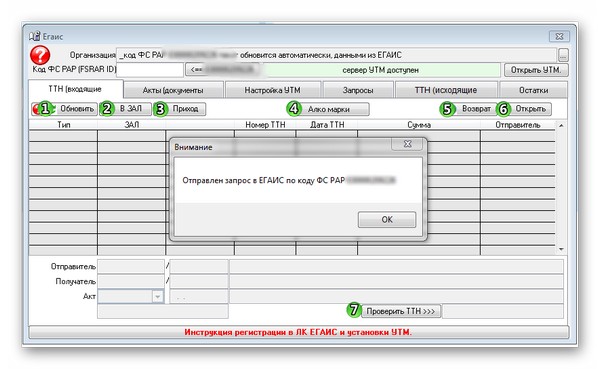
Task: Click the Открыть button in toolbar
Action: pyautogui.click(x=524, y=109)
